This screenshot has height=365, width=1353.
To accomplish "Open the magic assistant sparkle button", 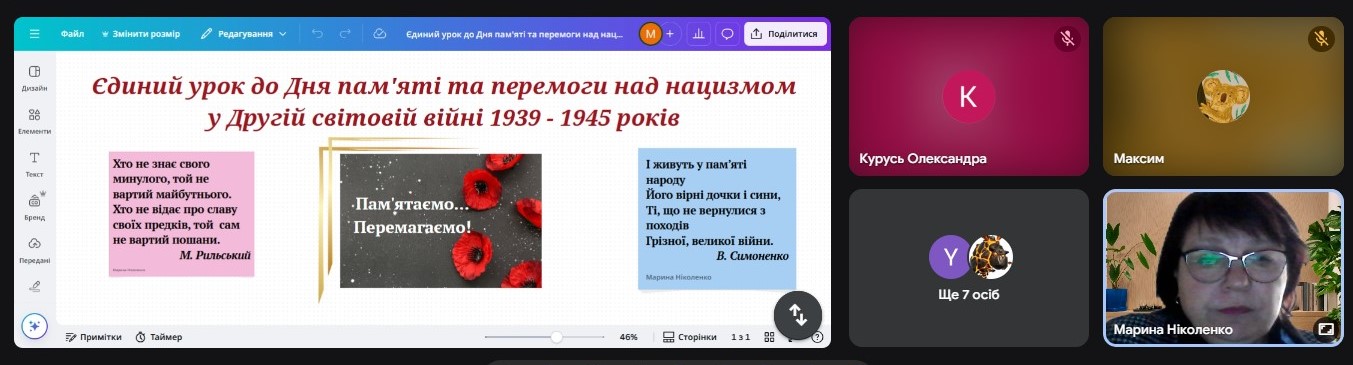I will pyautogui.click(x=35, y=326).
